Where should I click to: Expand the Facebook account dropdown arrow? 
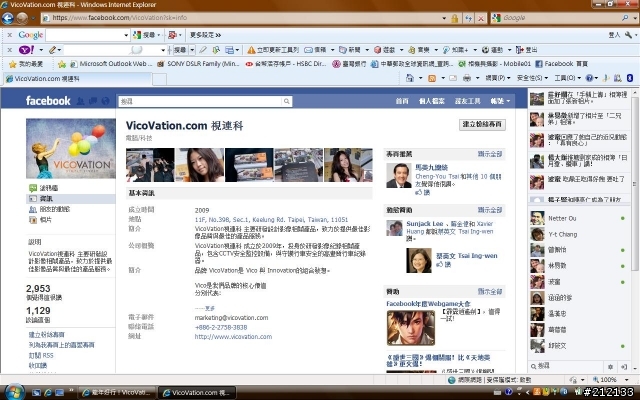coord(508,101)
